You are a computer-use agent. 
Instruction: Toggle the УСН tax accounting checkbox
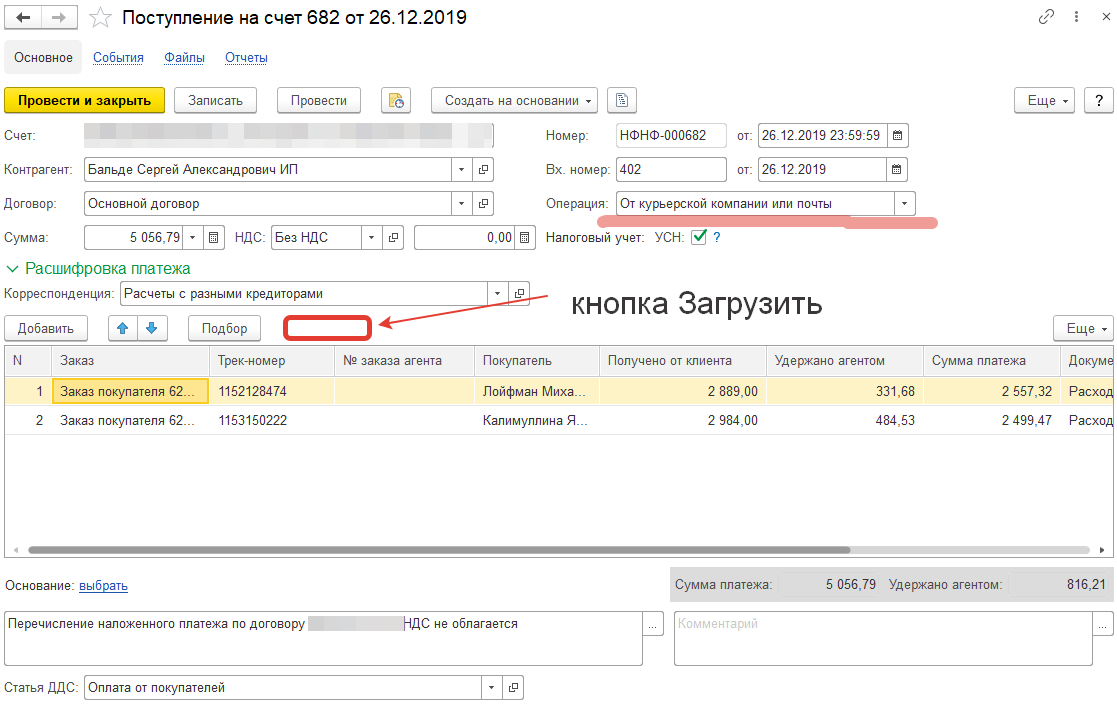699,238
